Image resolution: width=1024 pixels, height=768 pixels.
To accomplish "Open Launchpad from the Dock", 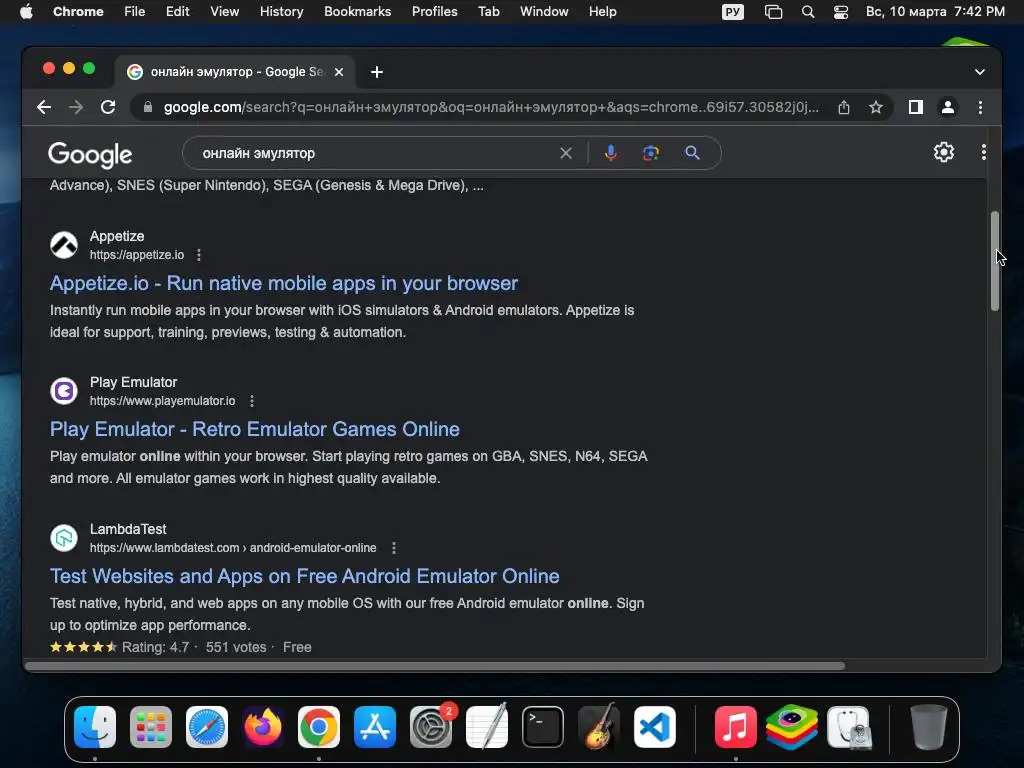I will coord(151,726).
